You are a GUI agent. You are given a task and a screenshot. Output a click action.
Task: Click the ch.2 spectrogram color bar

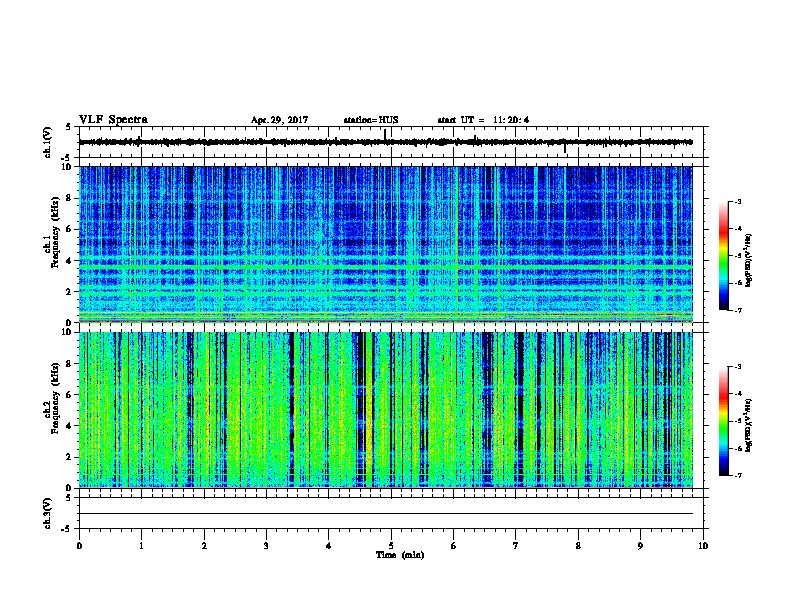(723, 421)
